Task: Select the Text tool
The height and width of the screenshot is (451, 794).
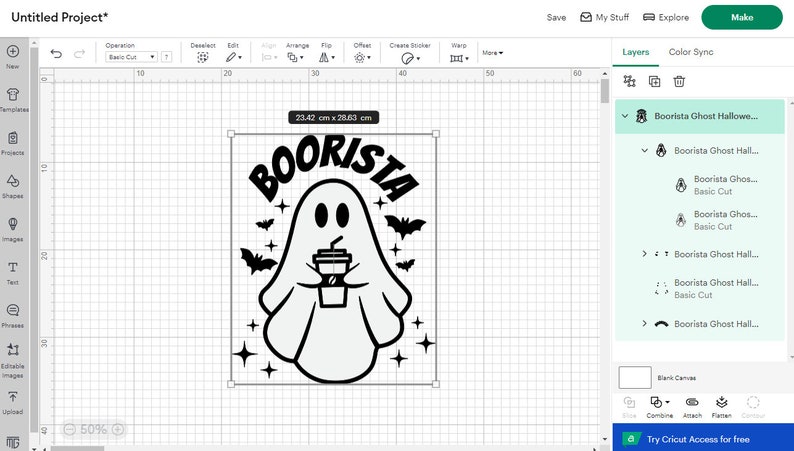Action: coord(13,272)
